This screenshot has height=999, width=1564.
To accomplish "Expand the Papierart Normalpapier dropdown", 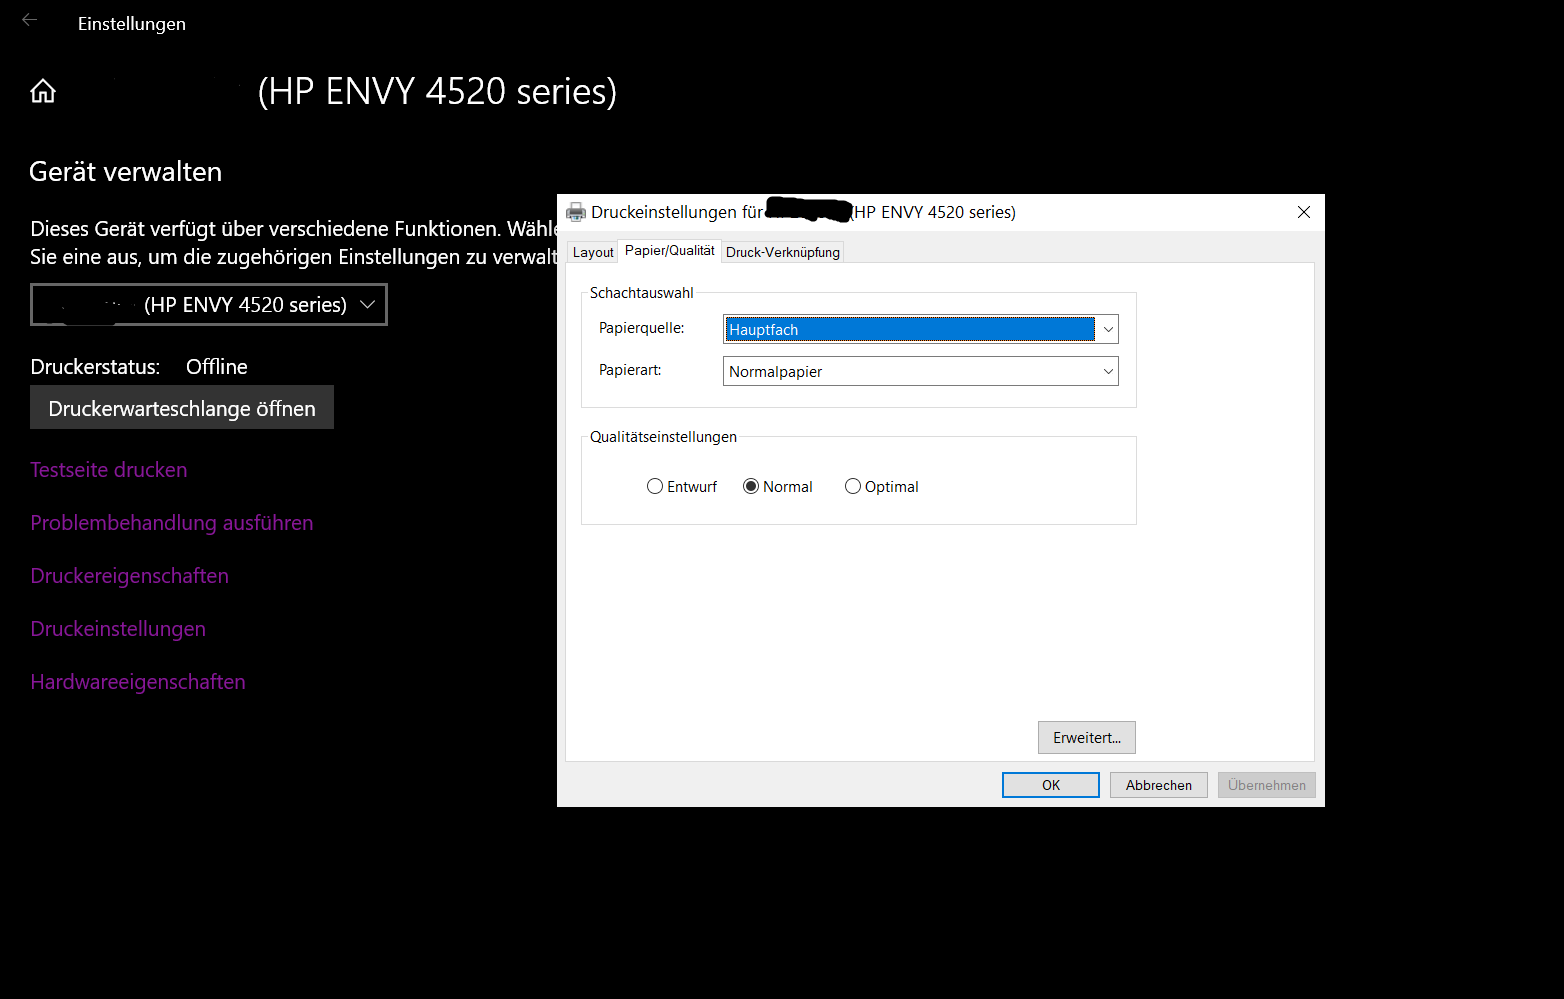I will coord(920,371).
